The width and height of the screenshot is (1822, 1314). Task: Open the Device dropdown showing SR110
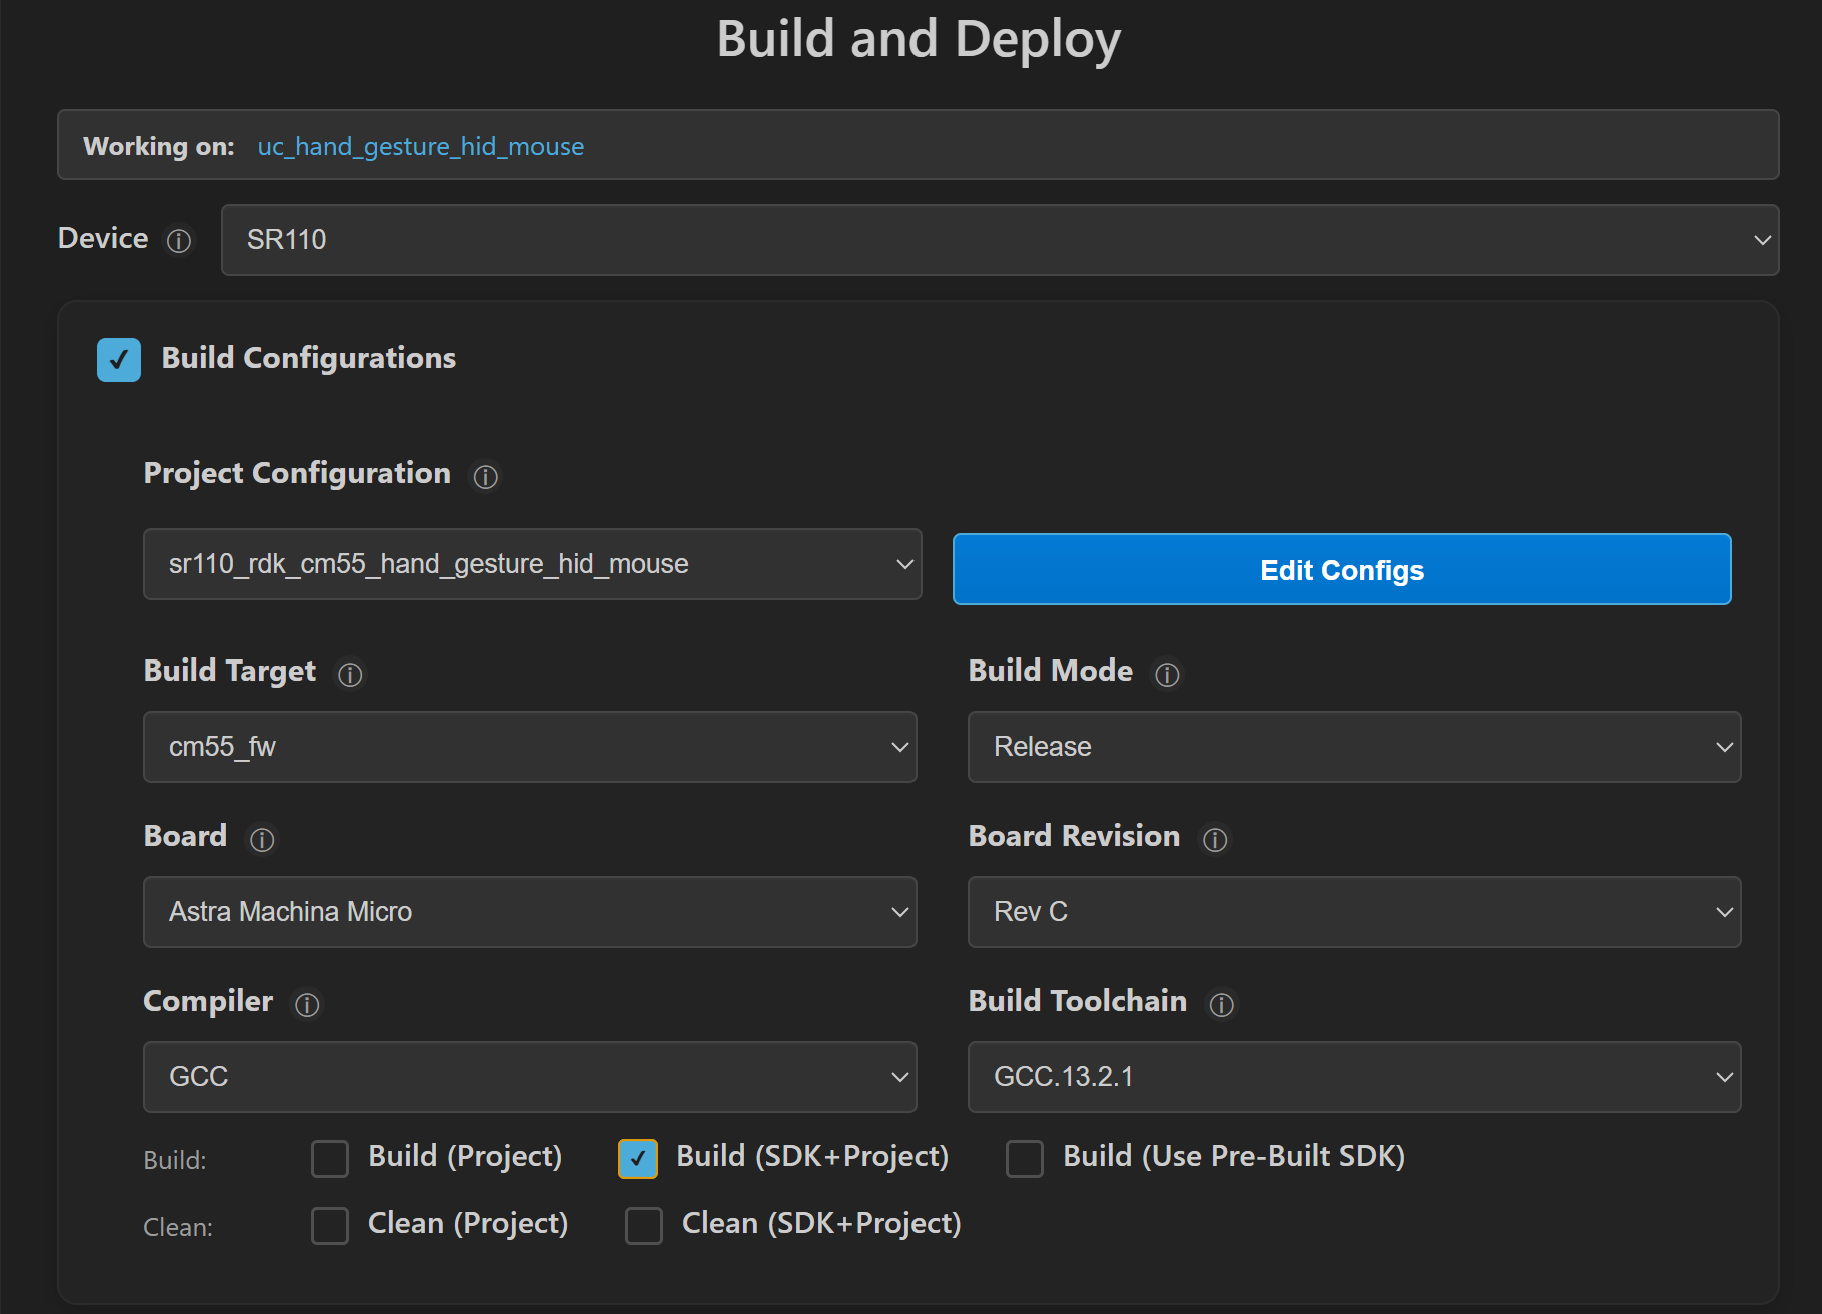pos(1000,240)
